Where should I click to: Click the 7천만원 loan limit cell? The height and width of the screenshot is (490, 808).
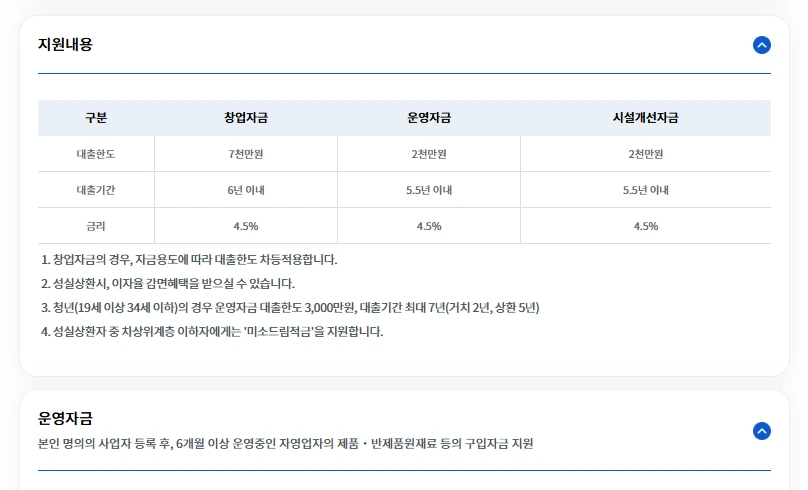click(x=246, y=154)
